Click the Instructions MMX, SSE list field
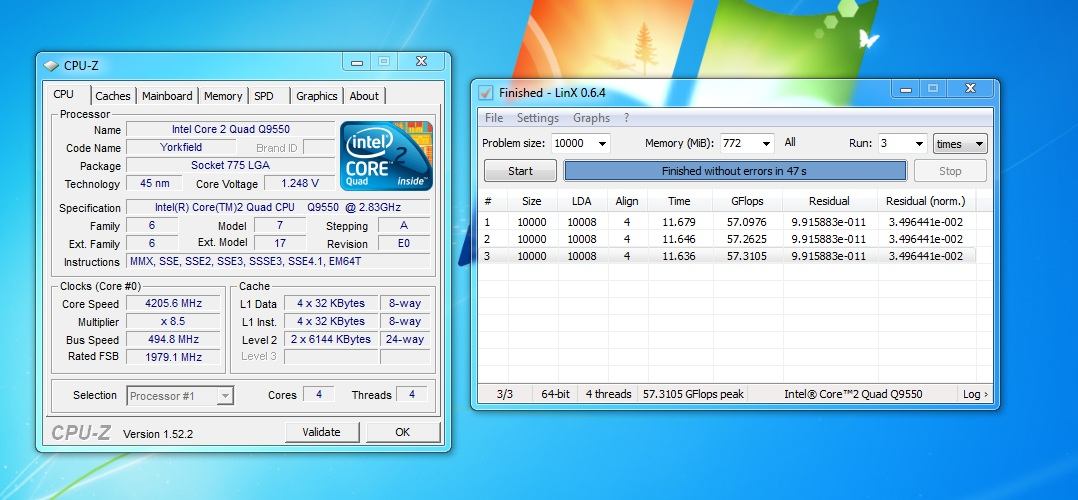Image resolution: width=1078 pixels, height=500 pixels. 278,261
